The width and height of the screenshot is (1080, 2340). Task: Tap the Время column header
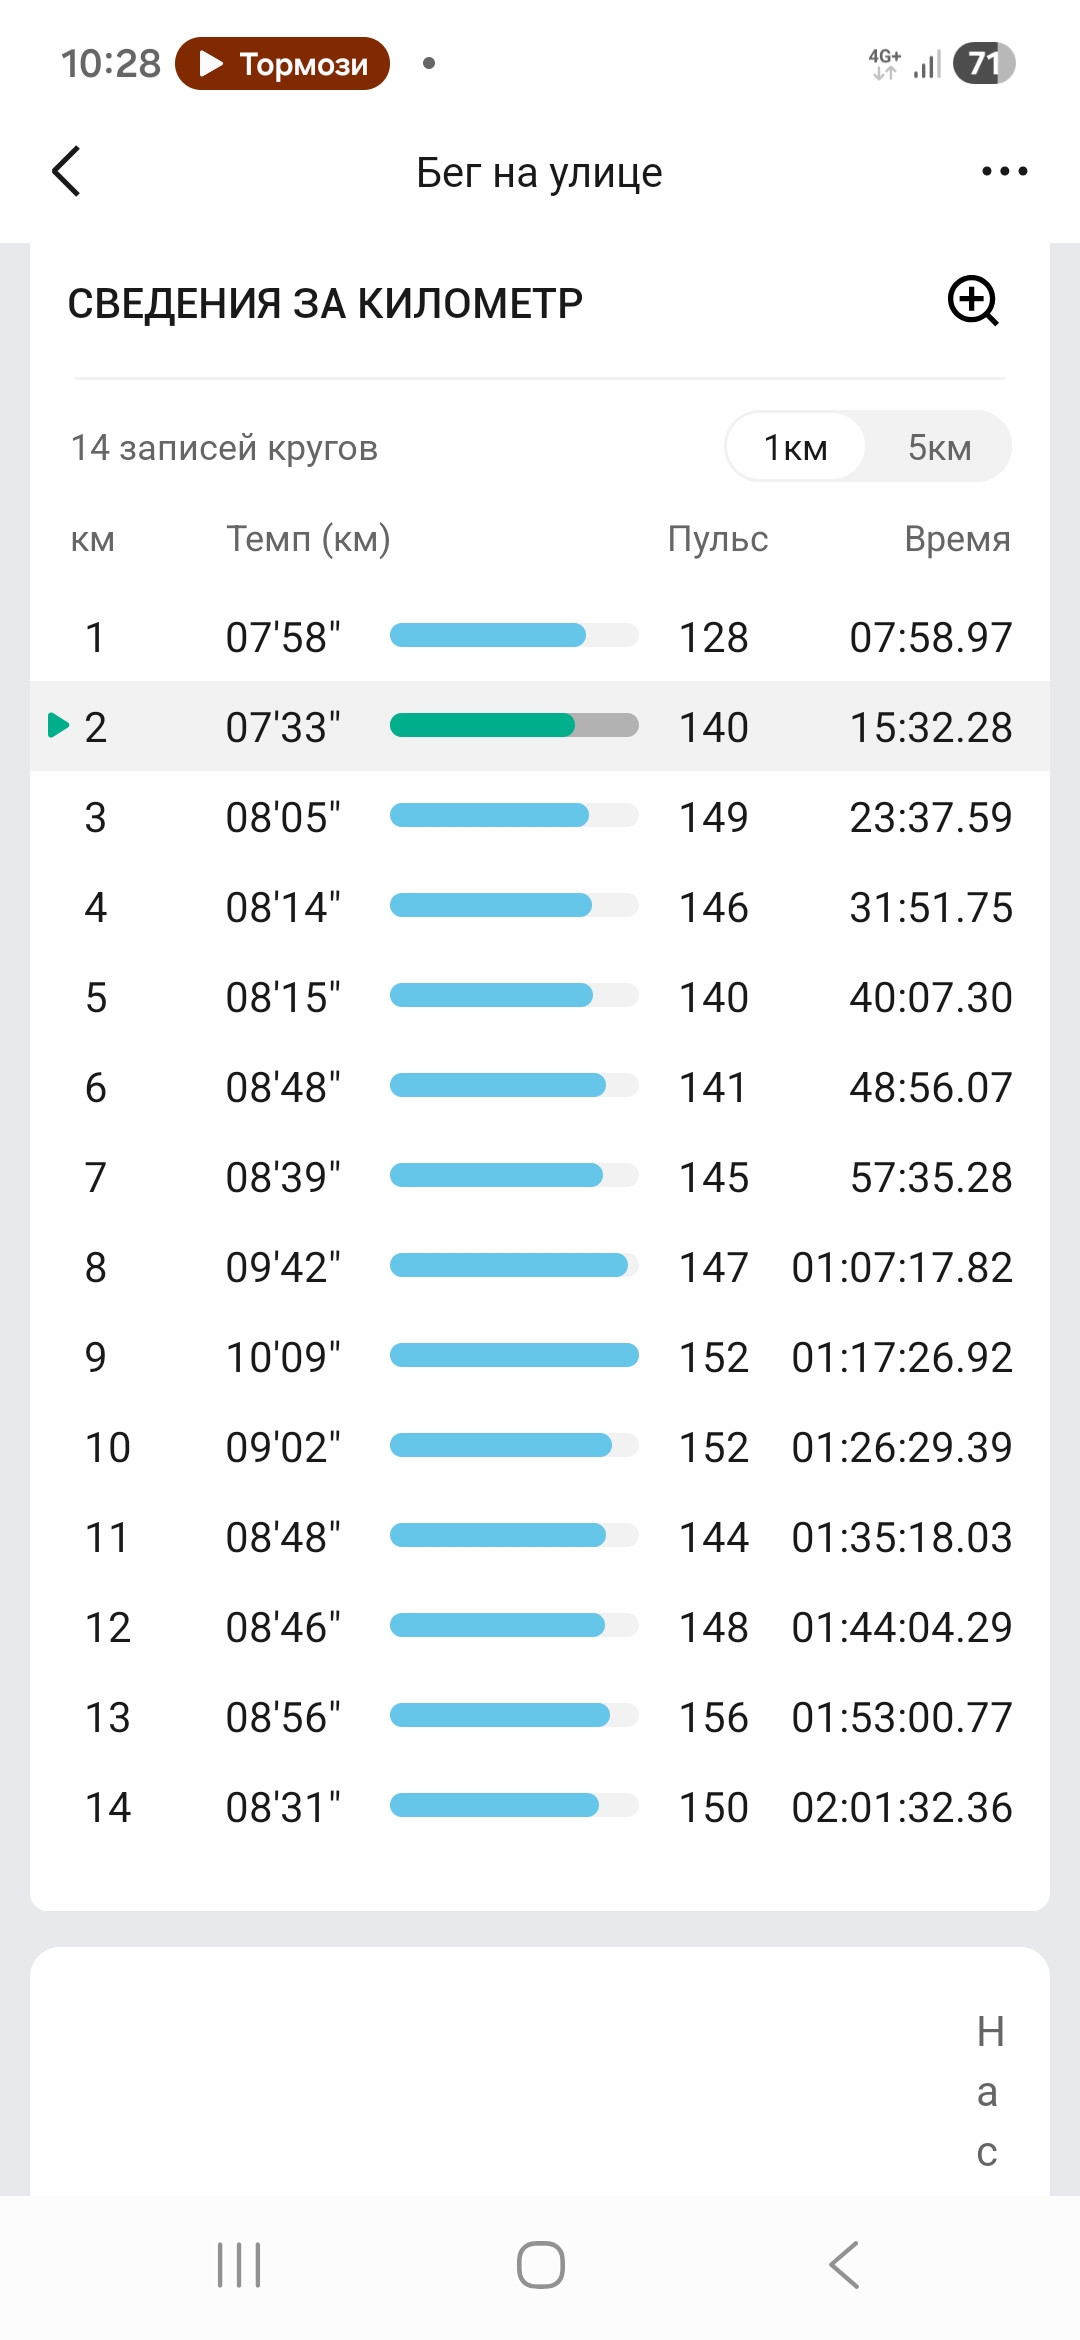(957, 539)
